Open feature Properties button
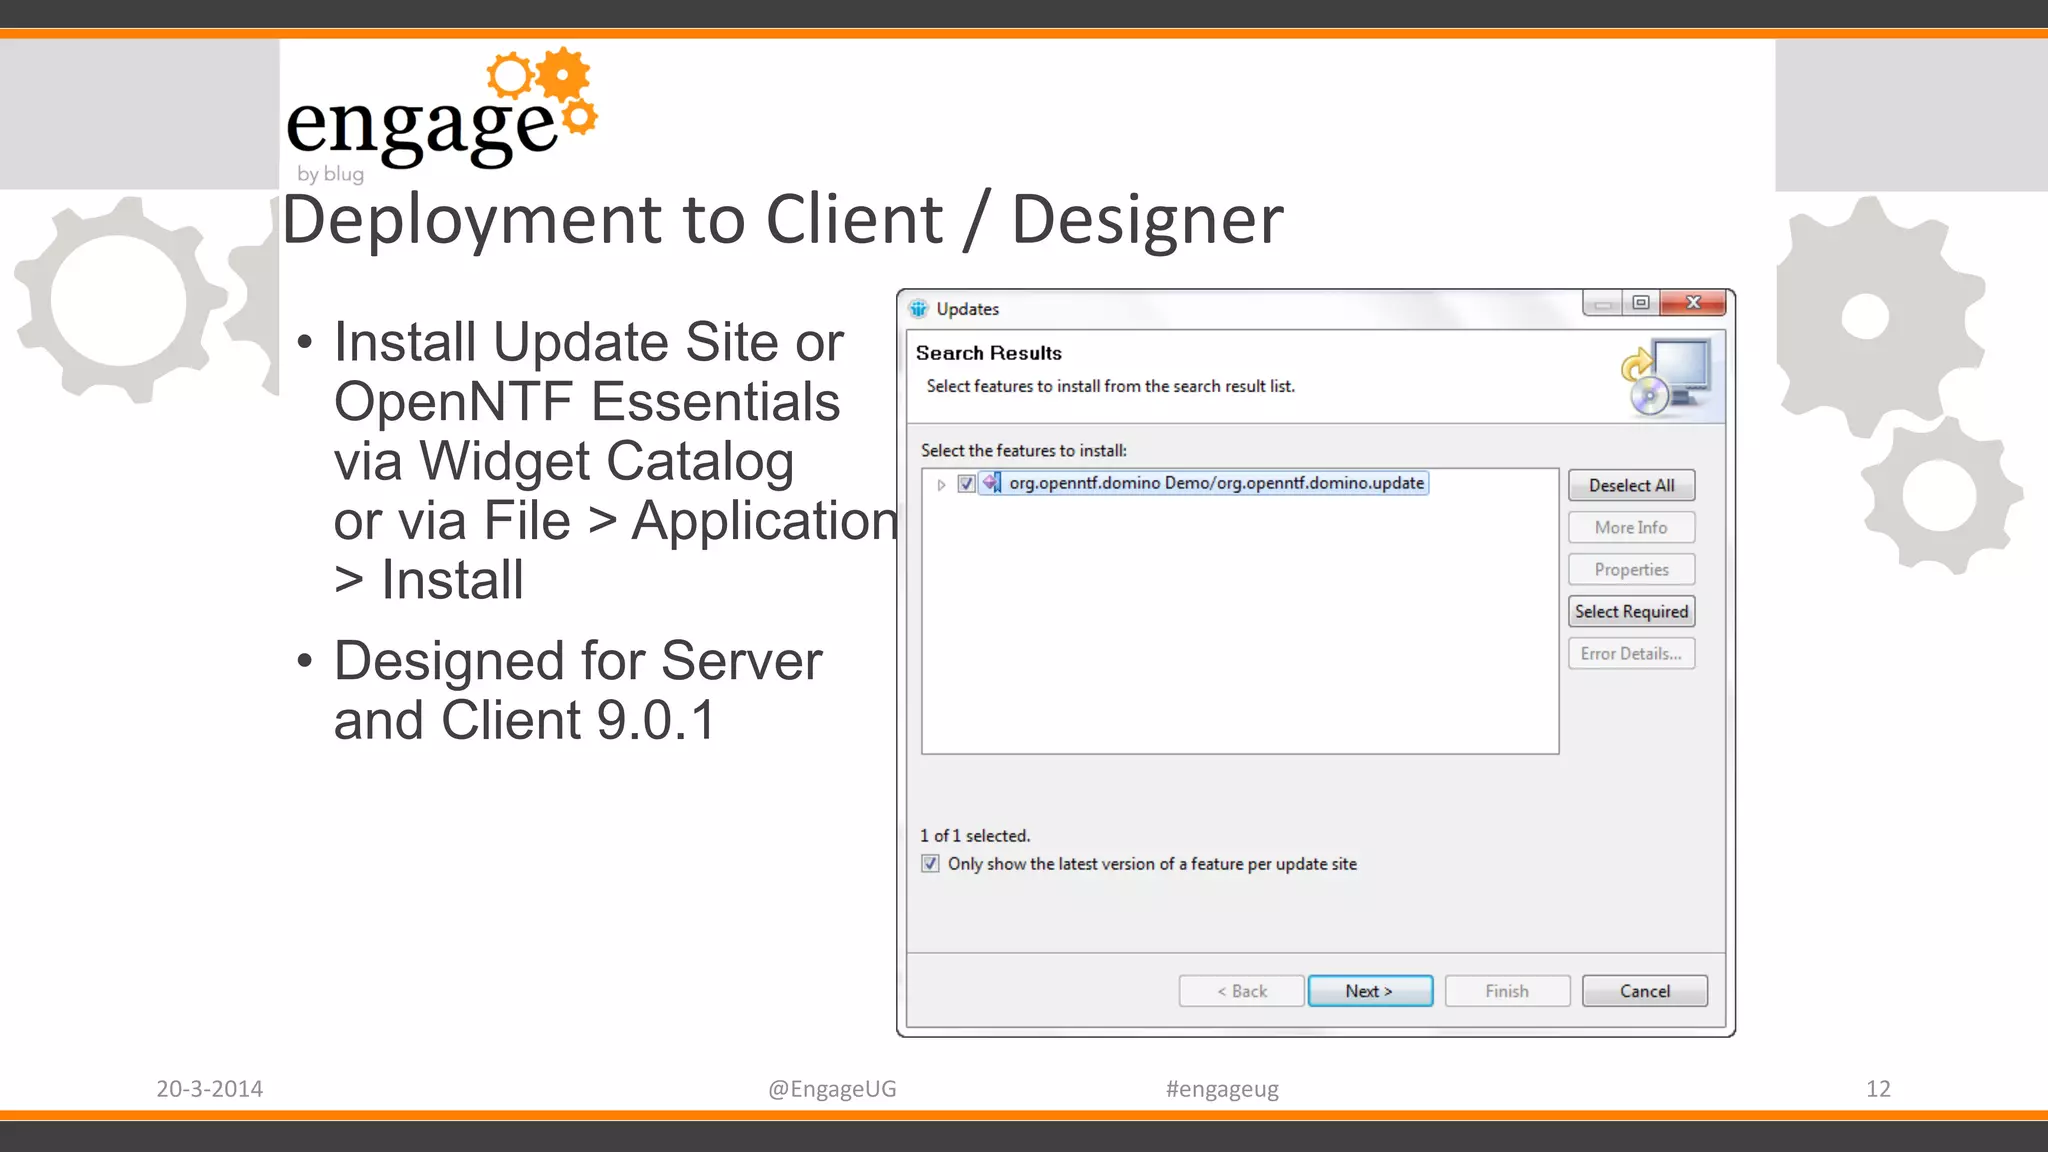The image size is (2048, 1152). [1631, 570]
